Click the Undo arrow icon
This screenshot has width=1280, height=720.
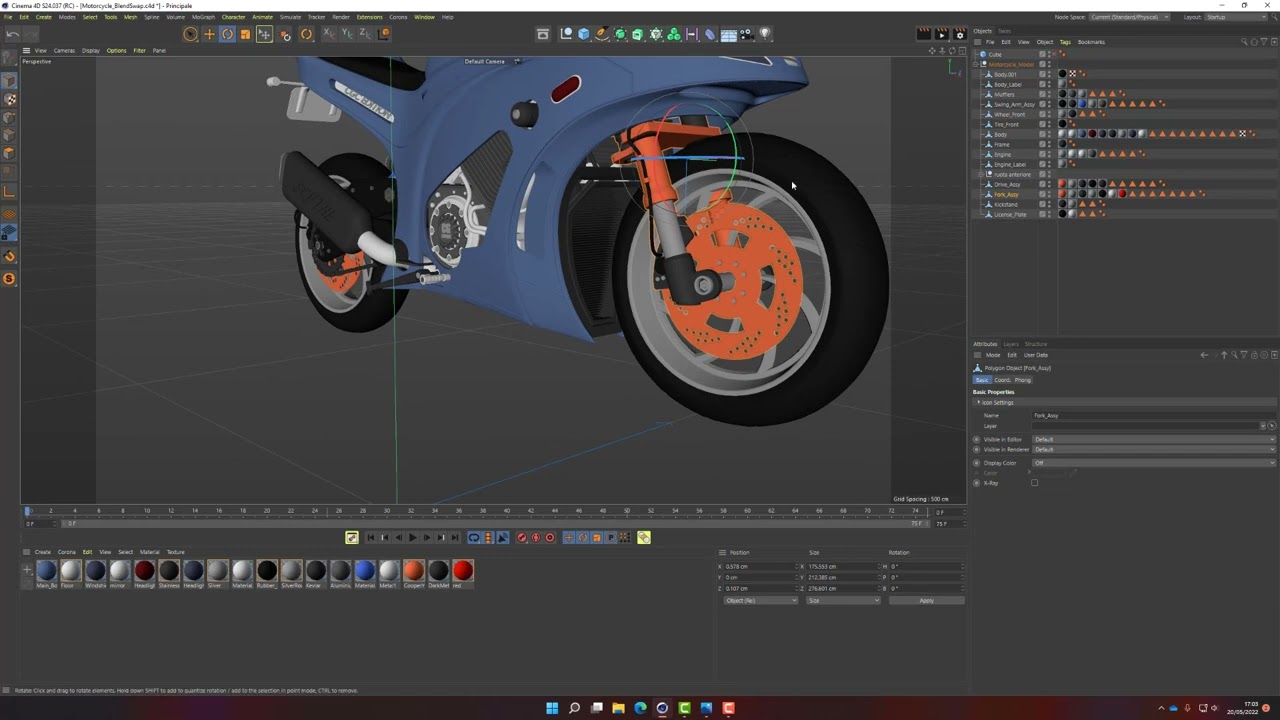(x=12, y=34)
